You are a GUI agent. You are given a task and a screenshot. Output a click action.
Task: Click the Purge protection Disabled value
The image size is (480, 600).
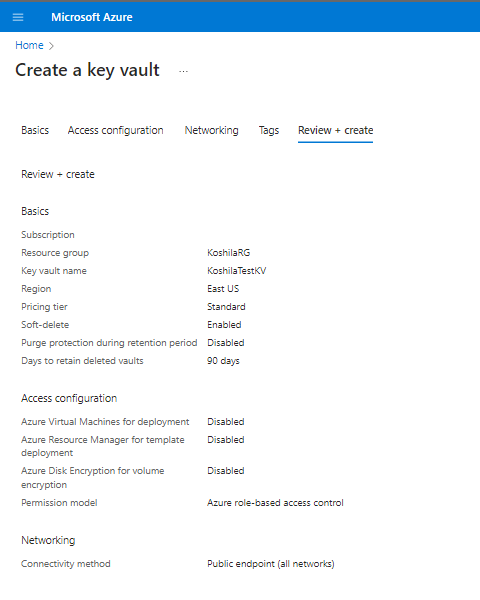point(226,343)
